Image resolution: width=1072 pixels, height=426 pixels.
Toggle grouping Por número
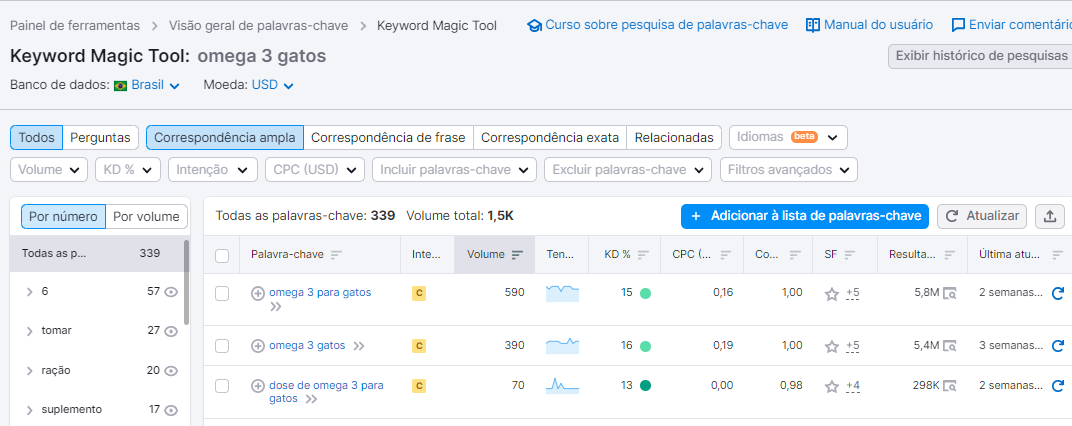pos(63,217)
